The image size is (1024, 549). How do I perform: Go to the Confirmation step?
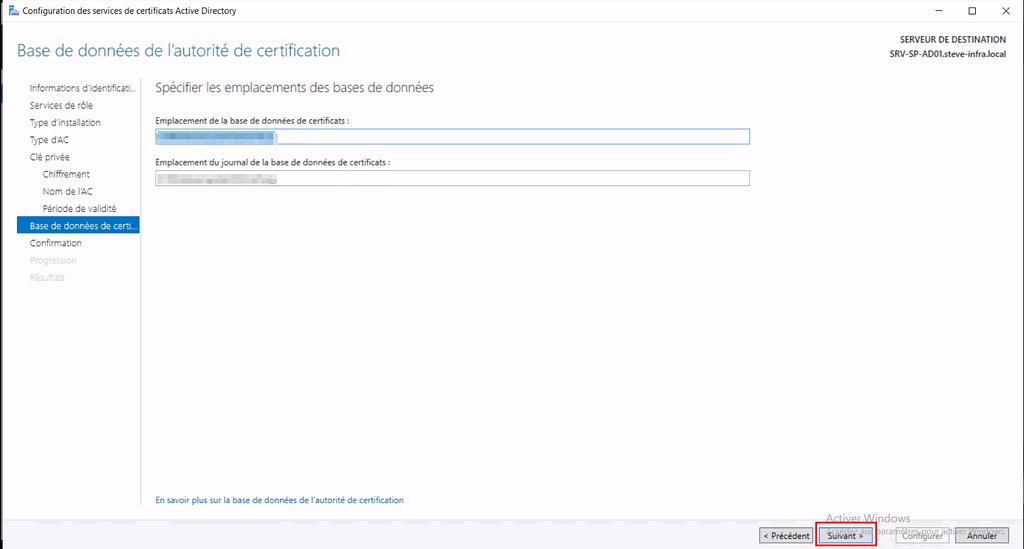pos(56,243)
